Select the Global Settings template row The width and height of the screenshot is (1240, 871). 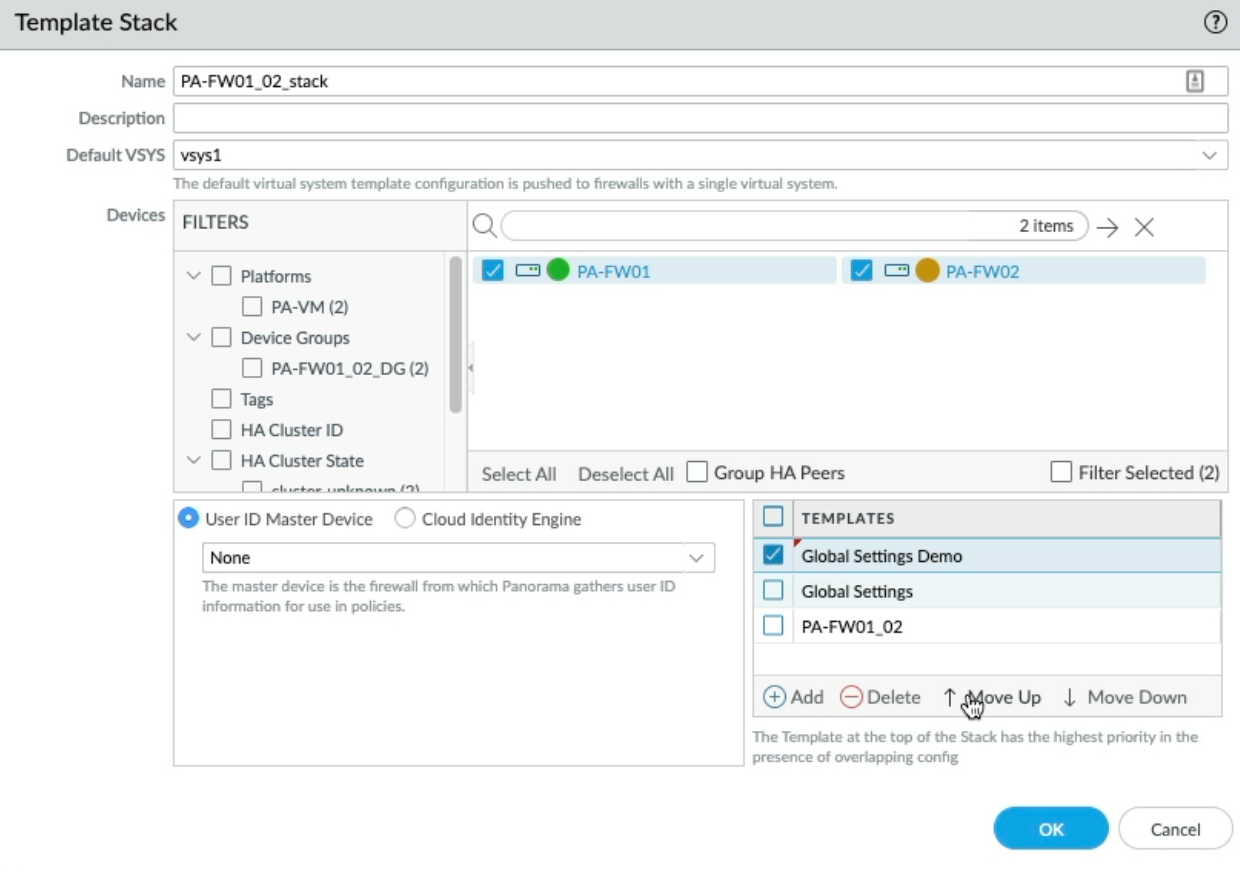(987, 591)
